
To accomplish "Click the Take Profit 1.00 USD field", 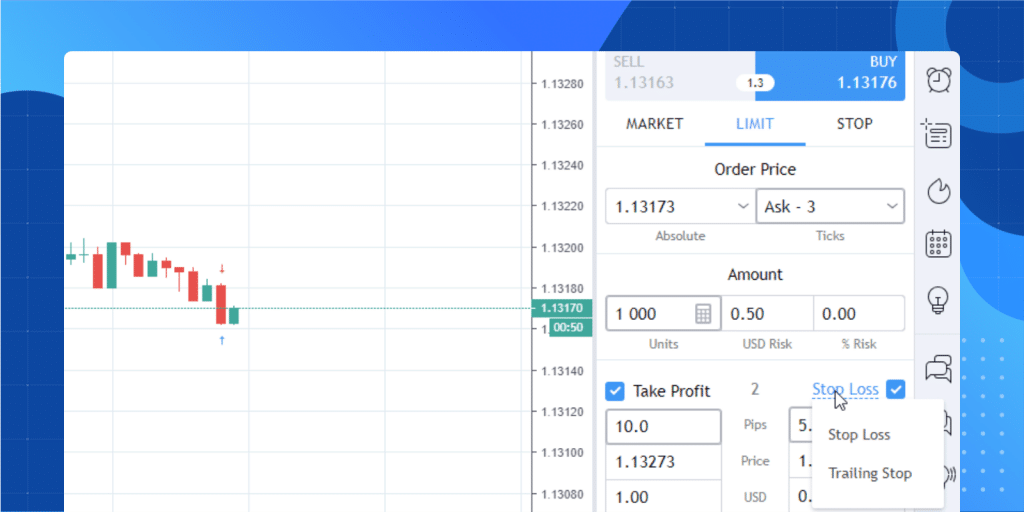I will 664,498.
